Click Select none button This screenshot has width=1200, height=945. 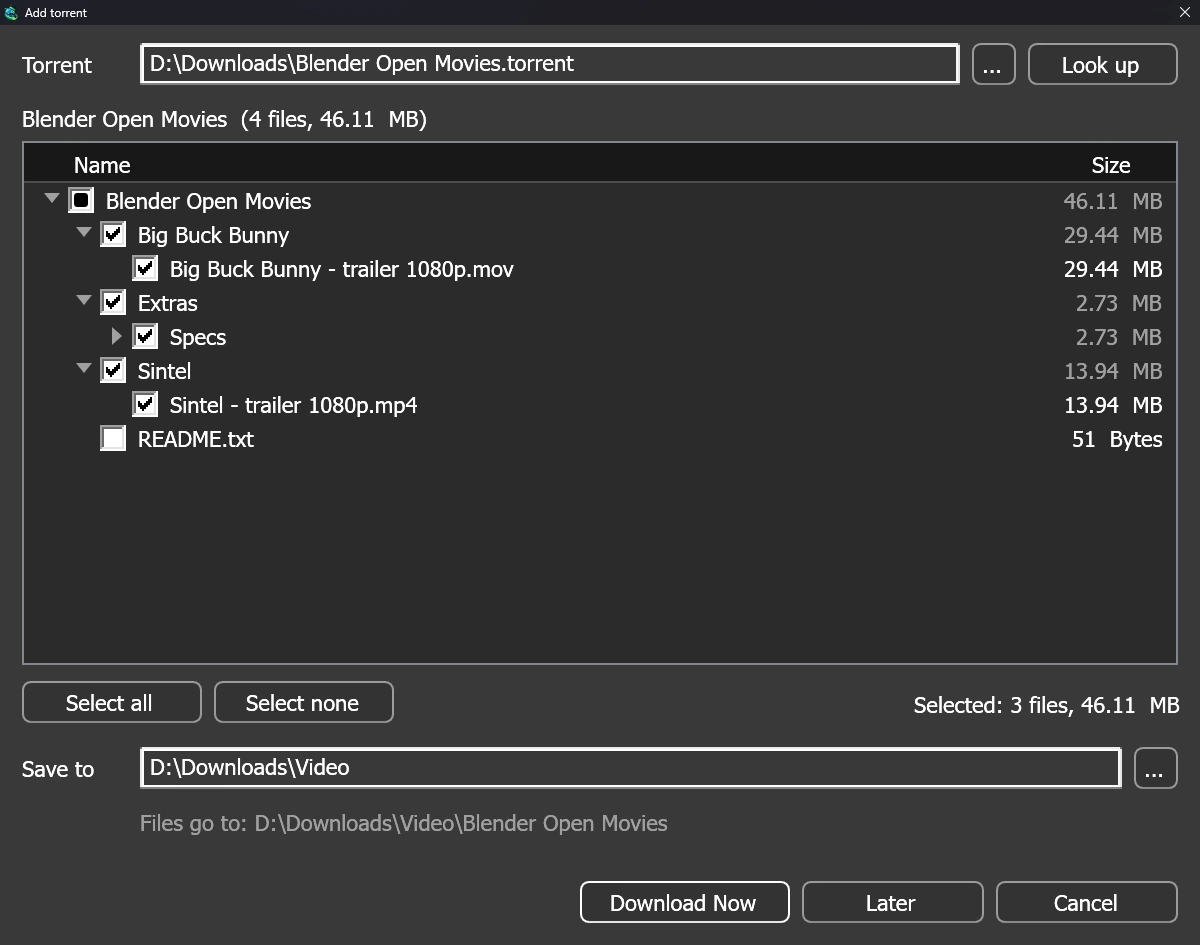[x=303, y=702]
